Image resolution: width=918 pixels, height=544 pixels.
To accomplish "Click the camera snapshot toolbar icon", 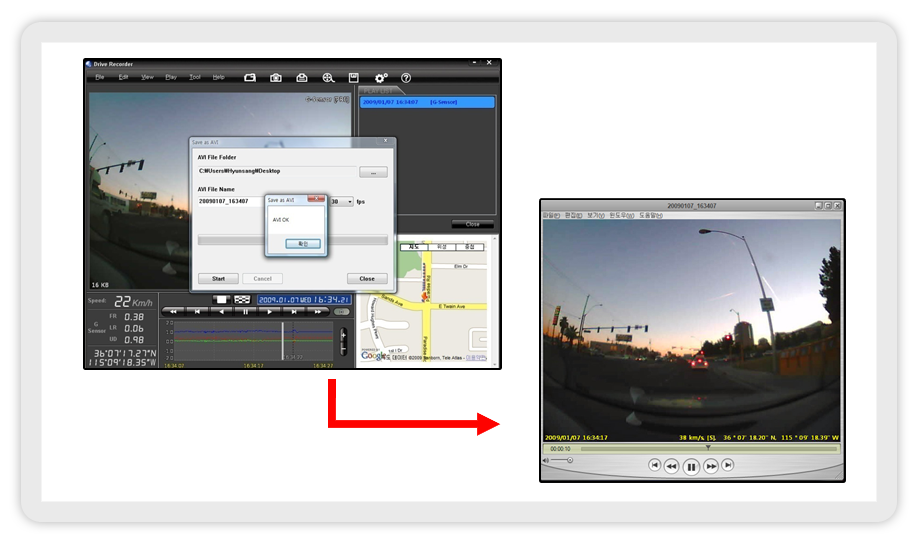I will 276,77.
